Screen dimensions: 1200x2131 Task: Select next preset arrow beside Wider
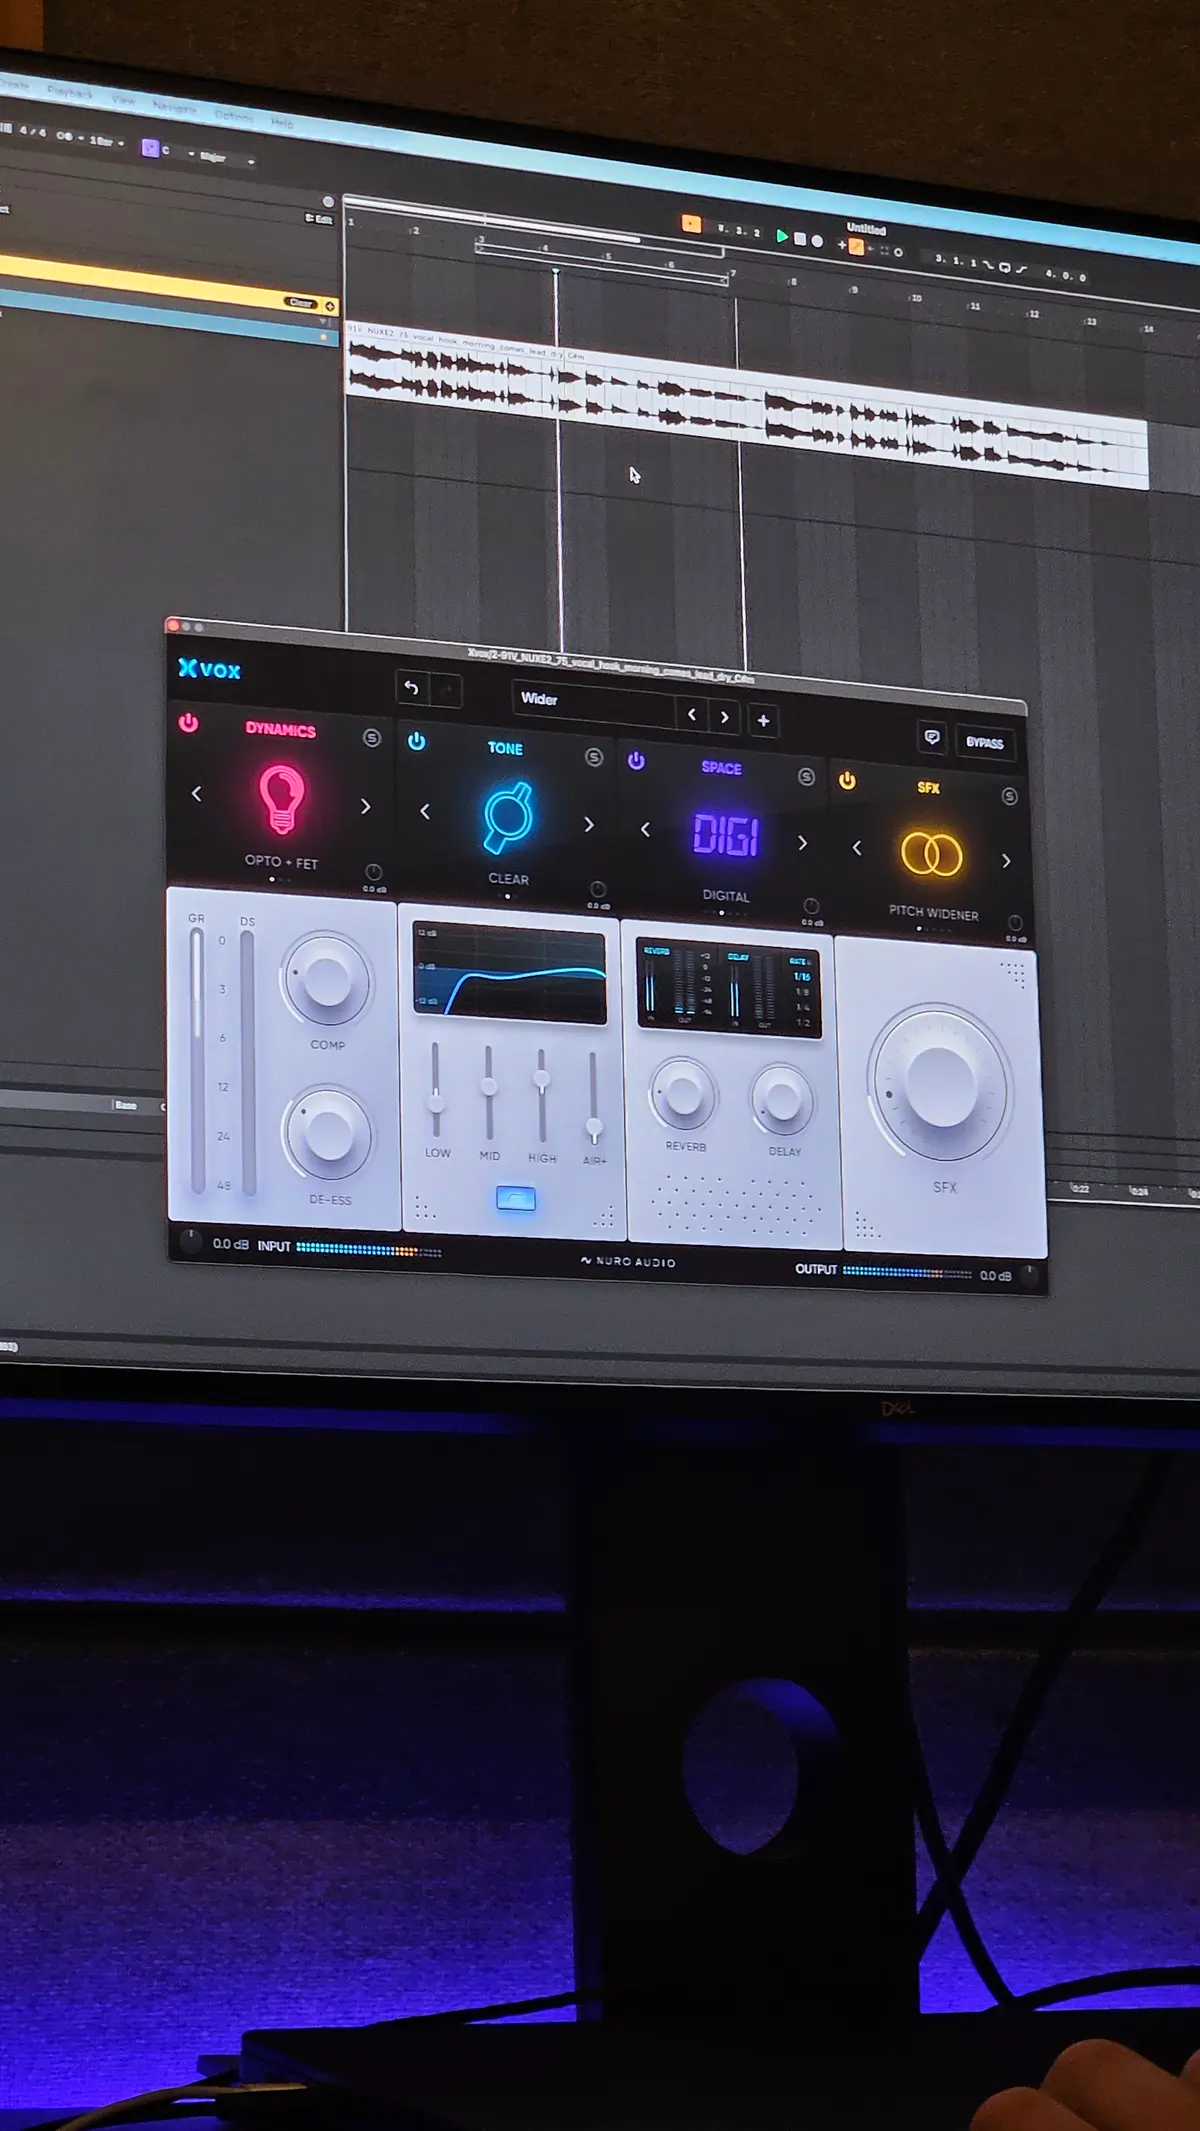[x=725, y=717]
